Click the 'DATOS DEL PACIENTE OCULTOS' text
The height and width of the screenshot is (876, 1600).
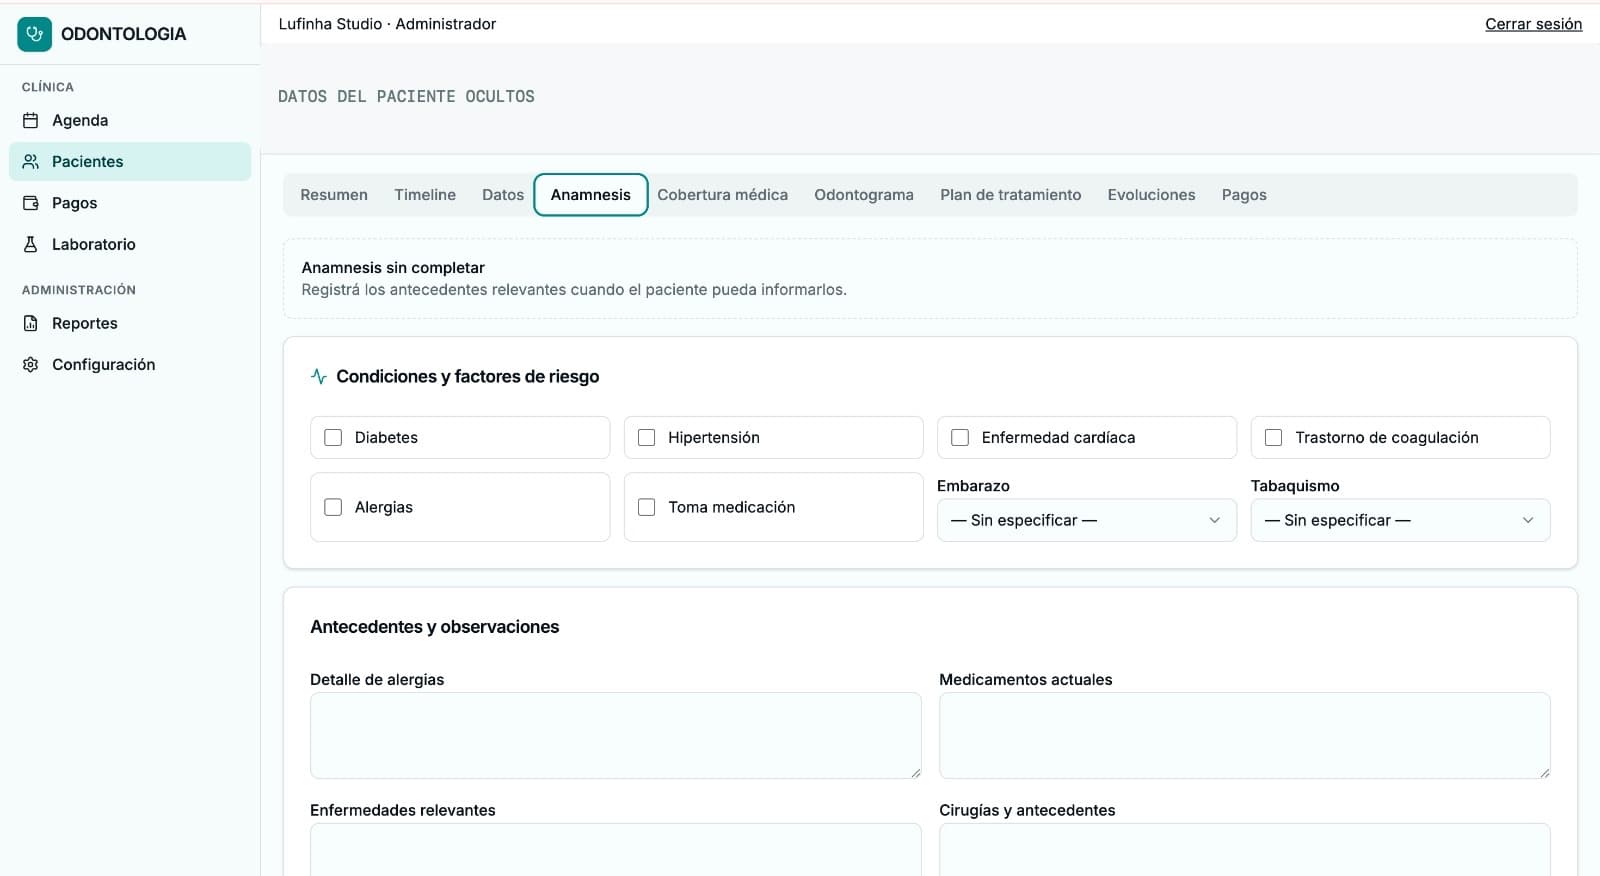point(406,97)
